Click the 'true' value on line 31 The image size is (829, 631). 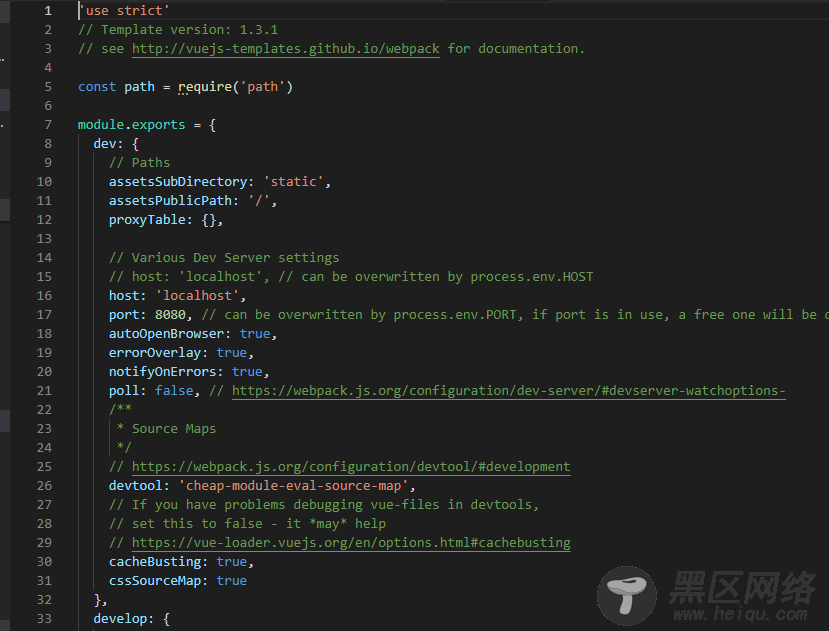232,581
